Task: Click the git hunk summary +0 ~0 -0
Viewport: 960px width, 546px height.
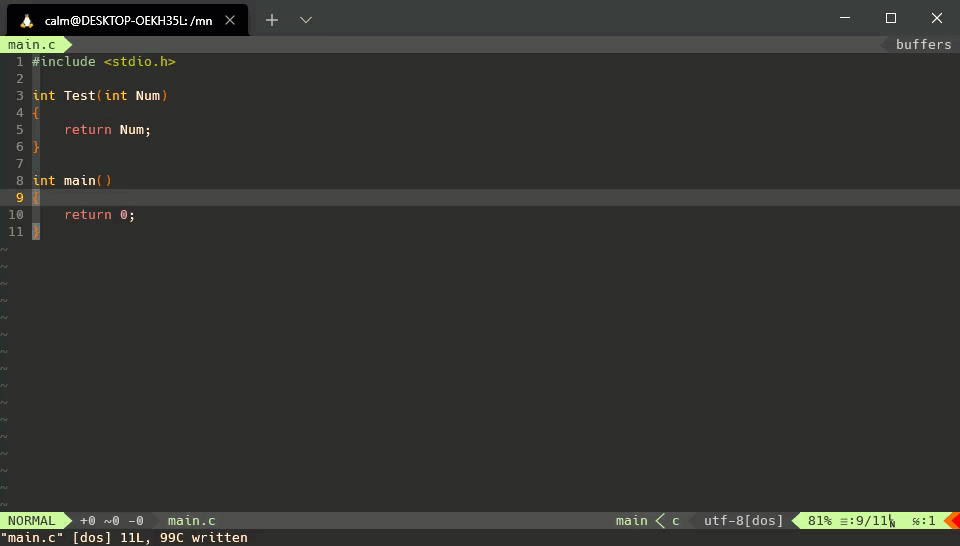Action: pyautogui.click(x=111, y=521)
